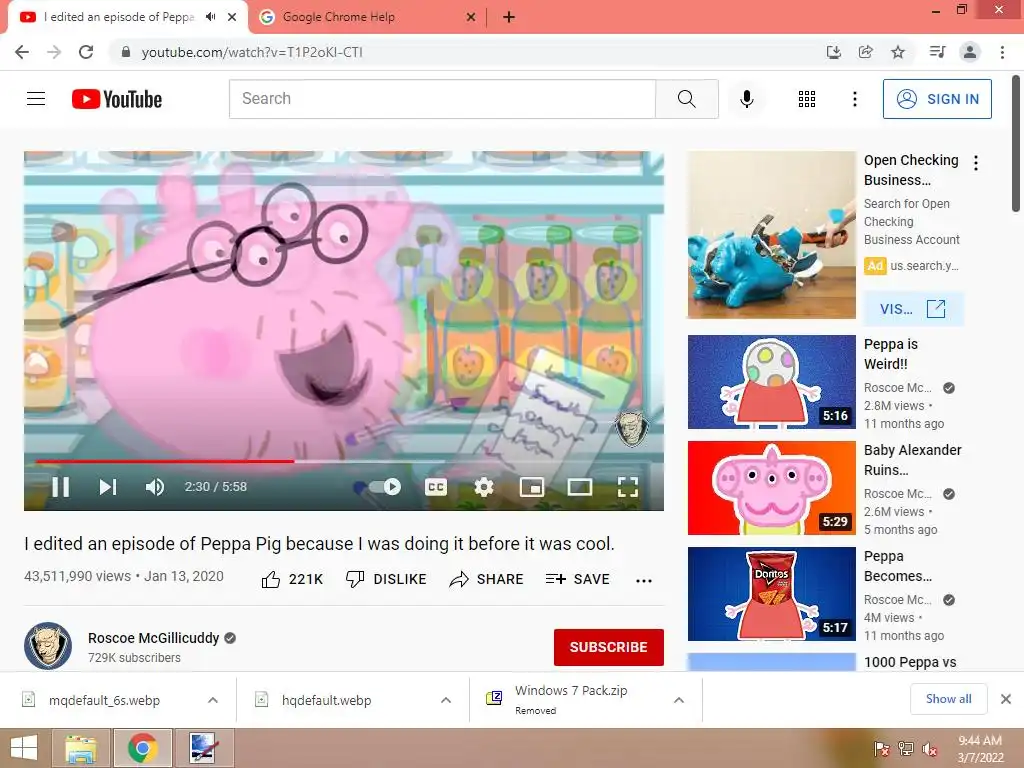Open 'Peppa Becomes...' Doritos thumbnail

coord(772,594)
